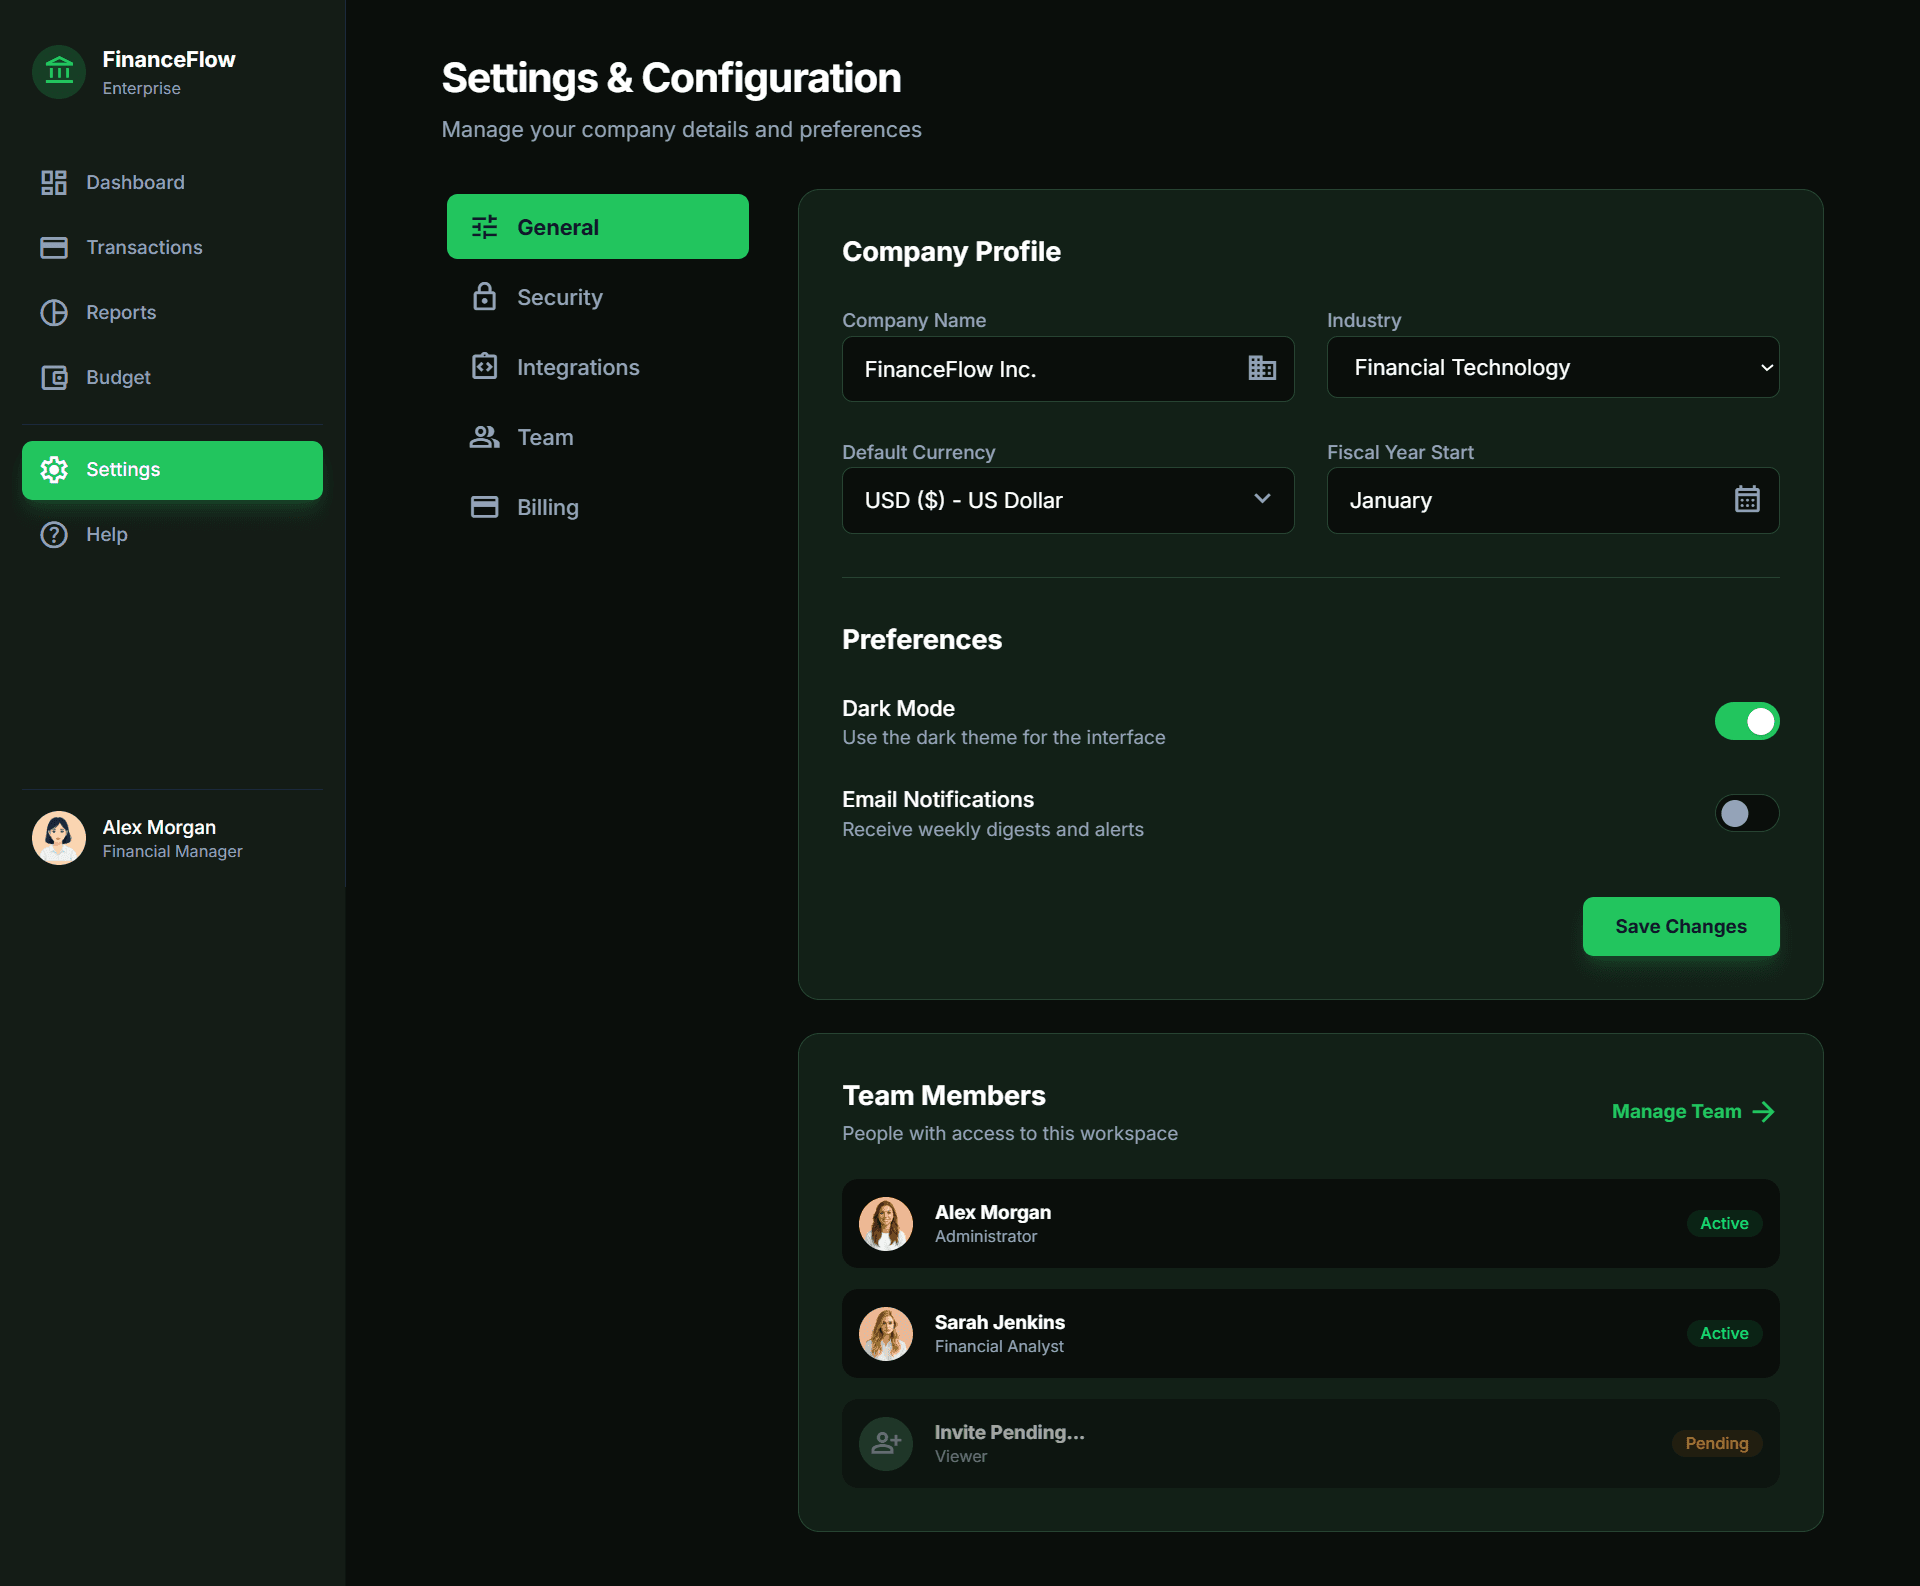1920x1586 pixels.
Task: Expand the Default Currency dropdown
Action: click(1067, 500)
